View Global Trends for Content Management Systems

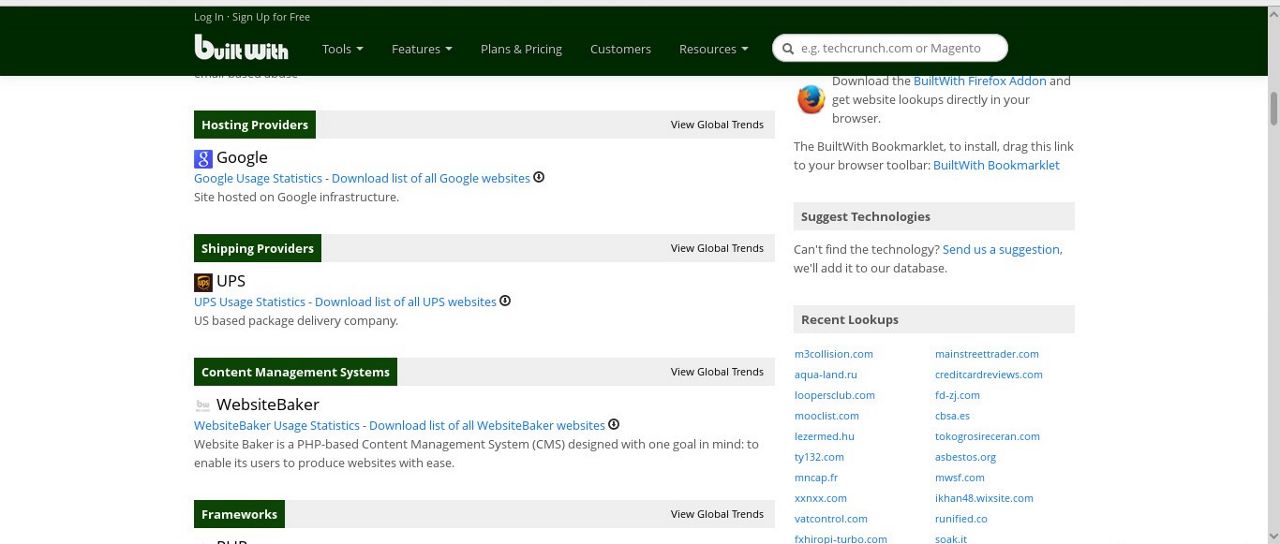point(717,372)
